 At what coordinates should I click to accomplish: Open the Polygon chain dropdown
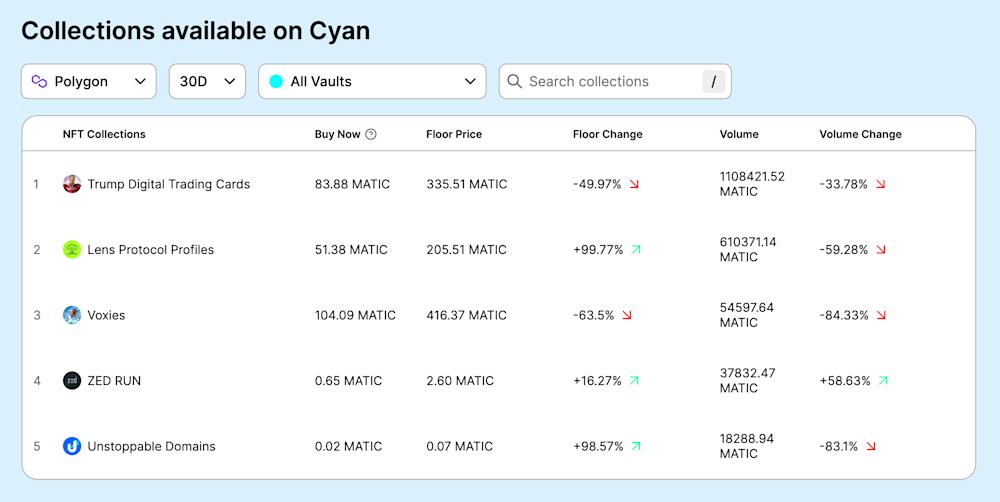(x=89, y=81)
